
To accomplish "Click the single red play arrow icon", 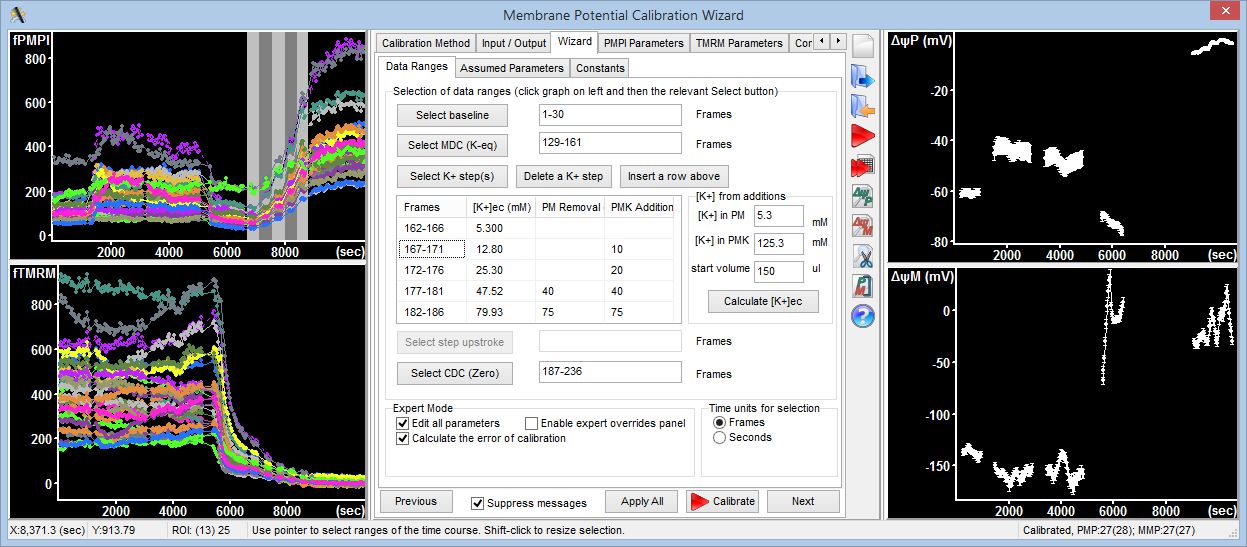I will click(863, 135).
